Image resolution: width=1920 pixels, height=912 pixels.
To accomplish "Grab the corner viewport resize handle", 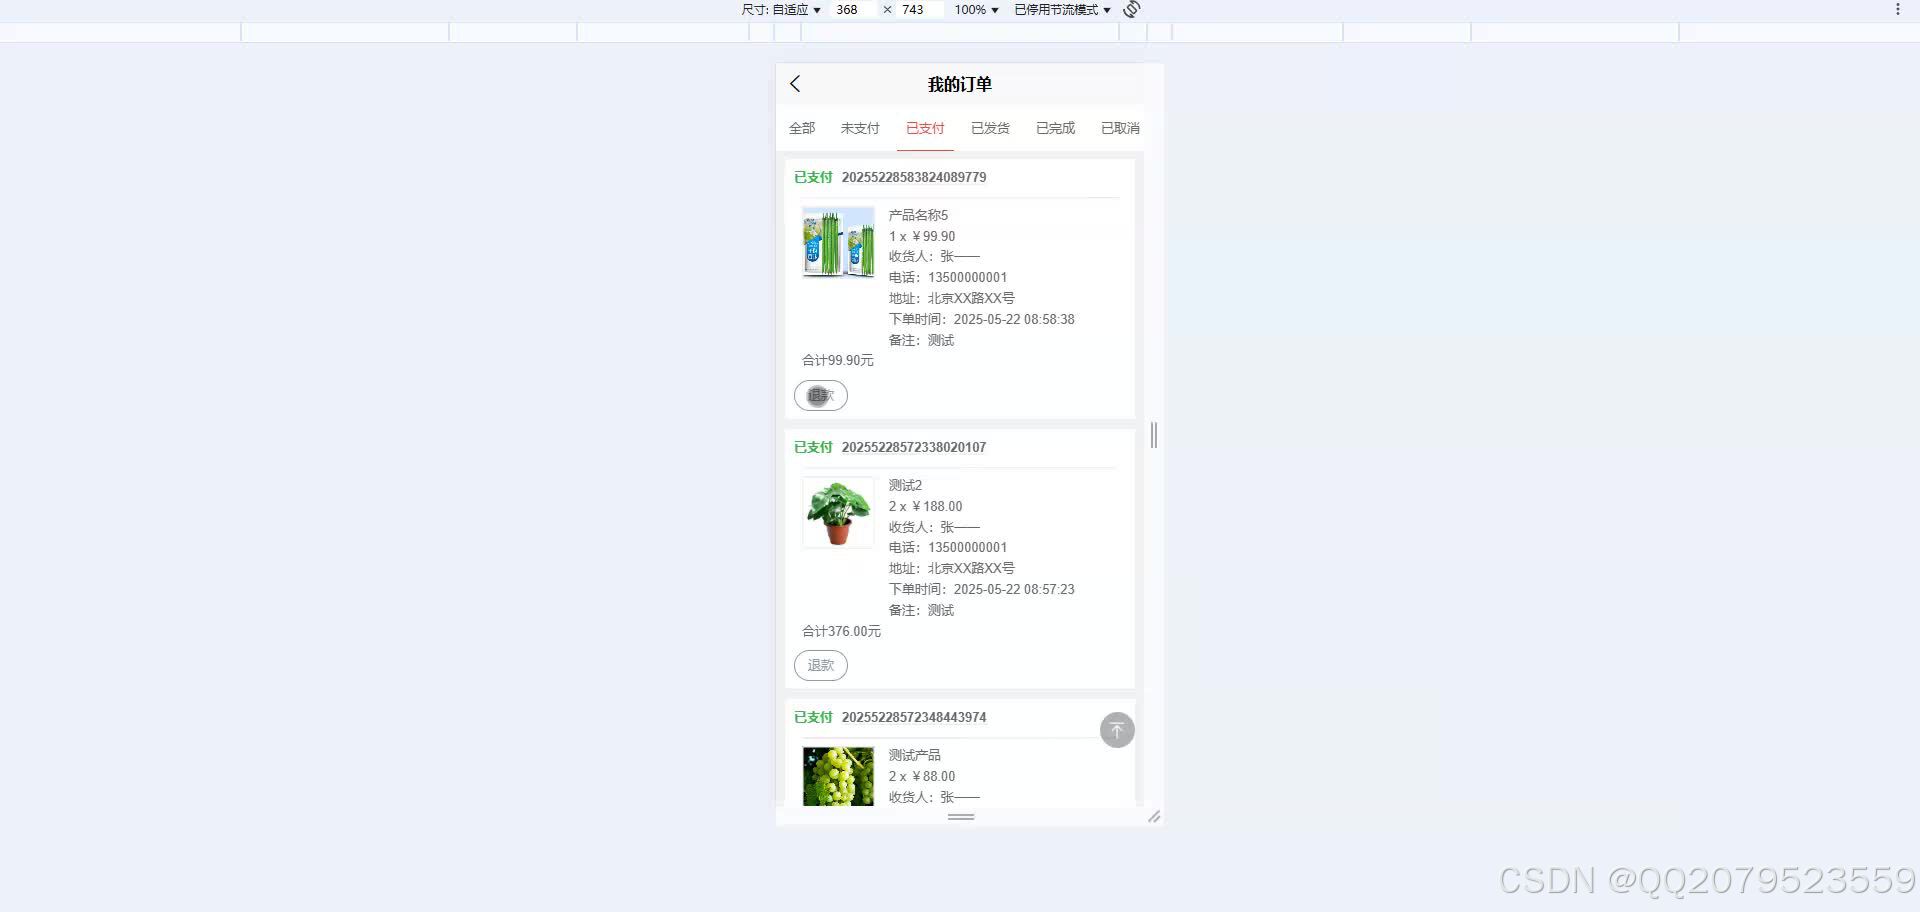I will point(1154,817).
